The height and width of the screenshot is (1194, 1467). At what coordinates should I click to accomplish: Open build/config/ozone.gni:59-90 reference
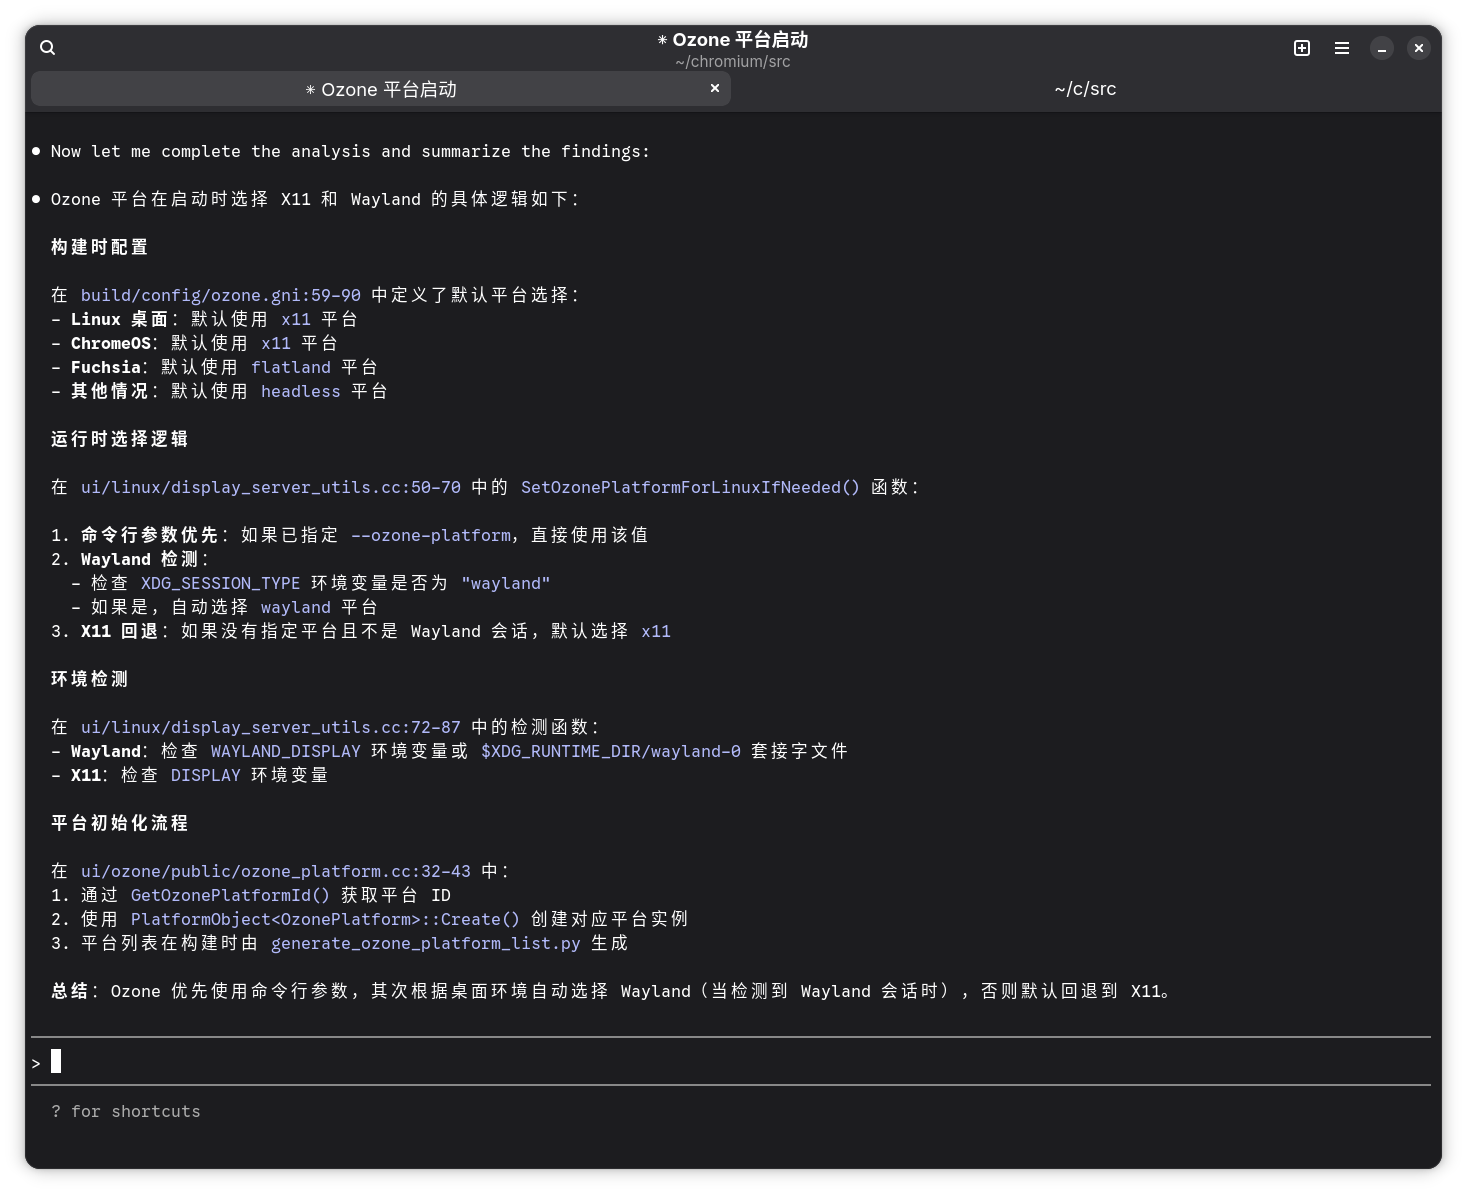click(220, 295)
